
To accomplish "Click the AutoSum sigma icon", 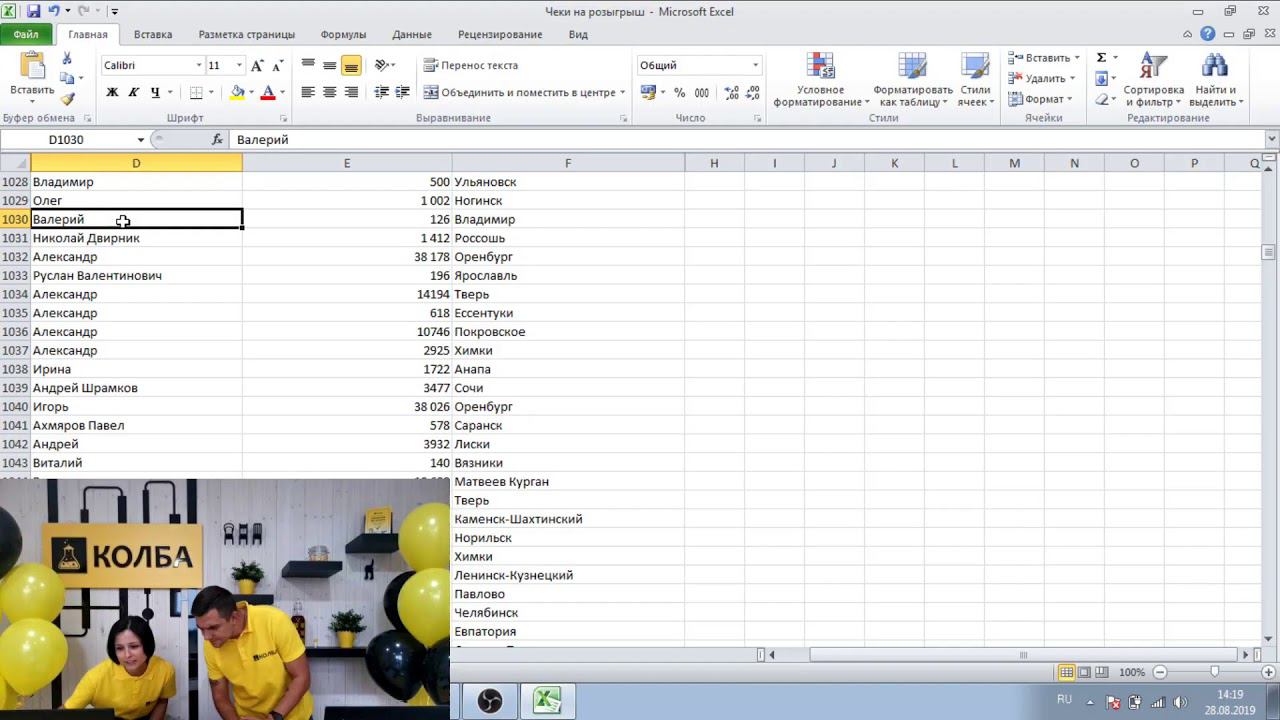I will pos(1101,58).
